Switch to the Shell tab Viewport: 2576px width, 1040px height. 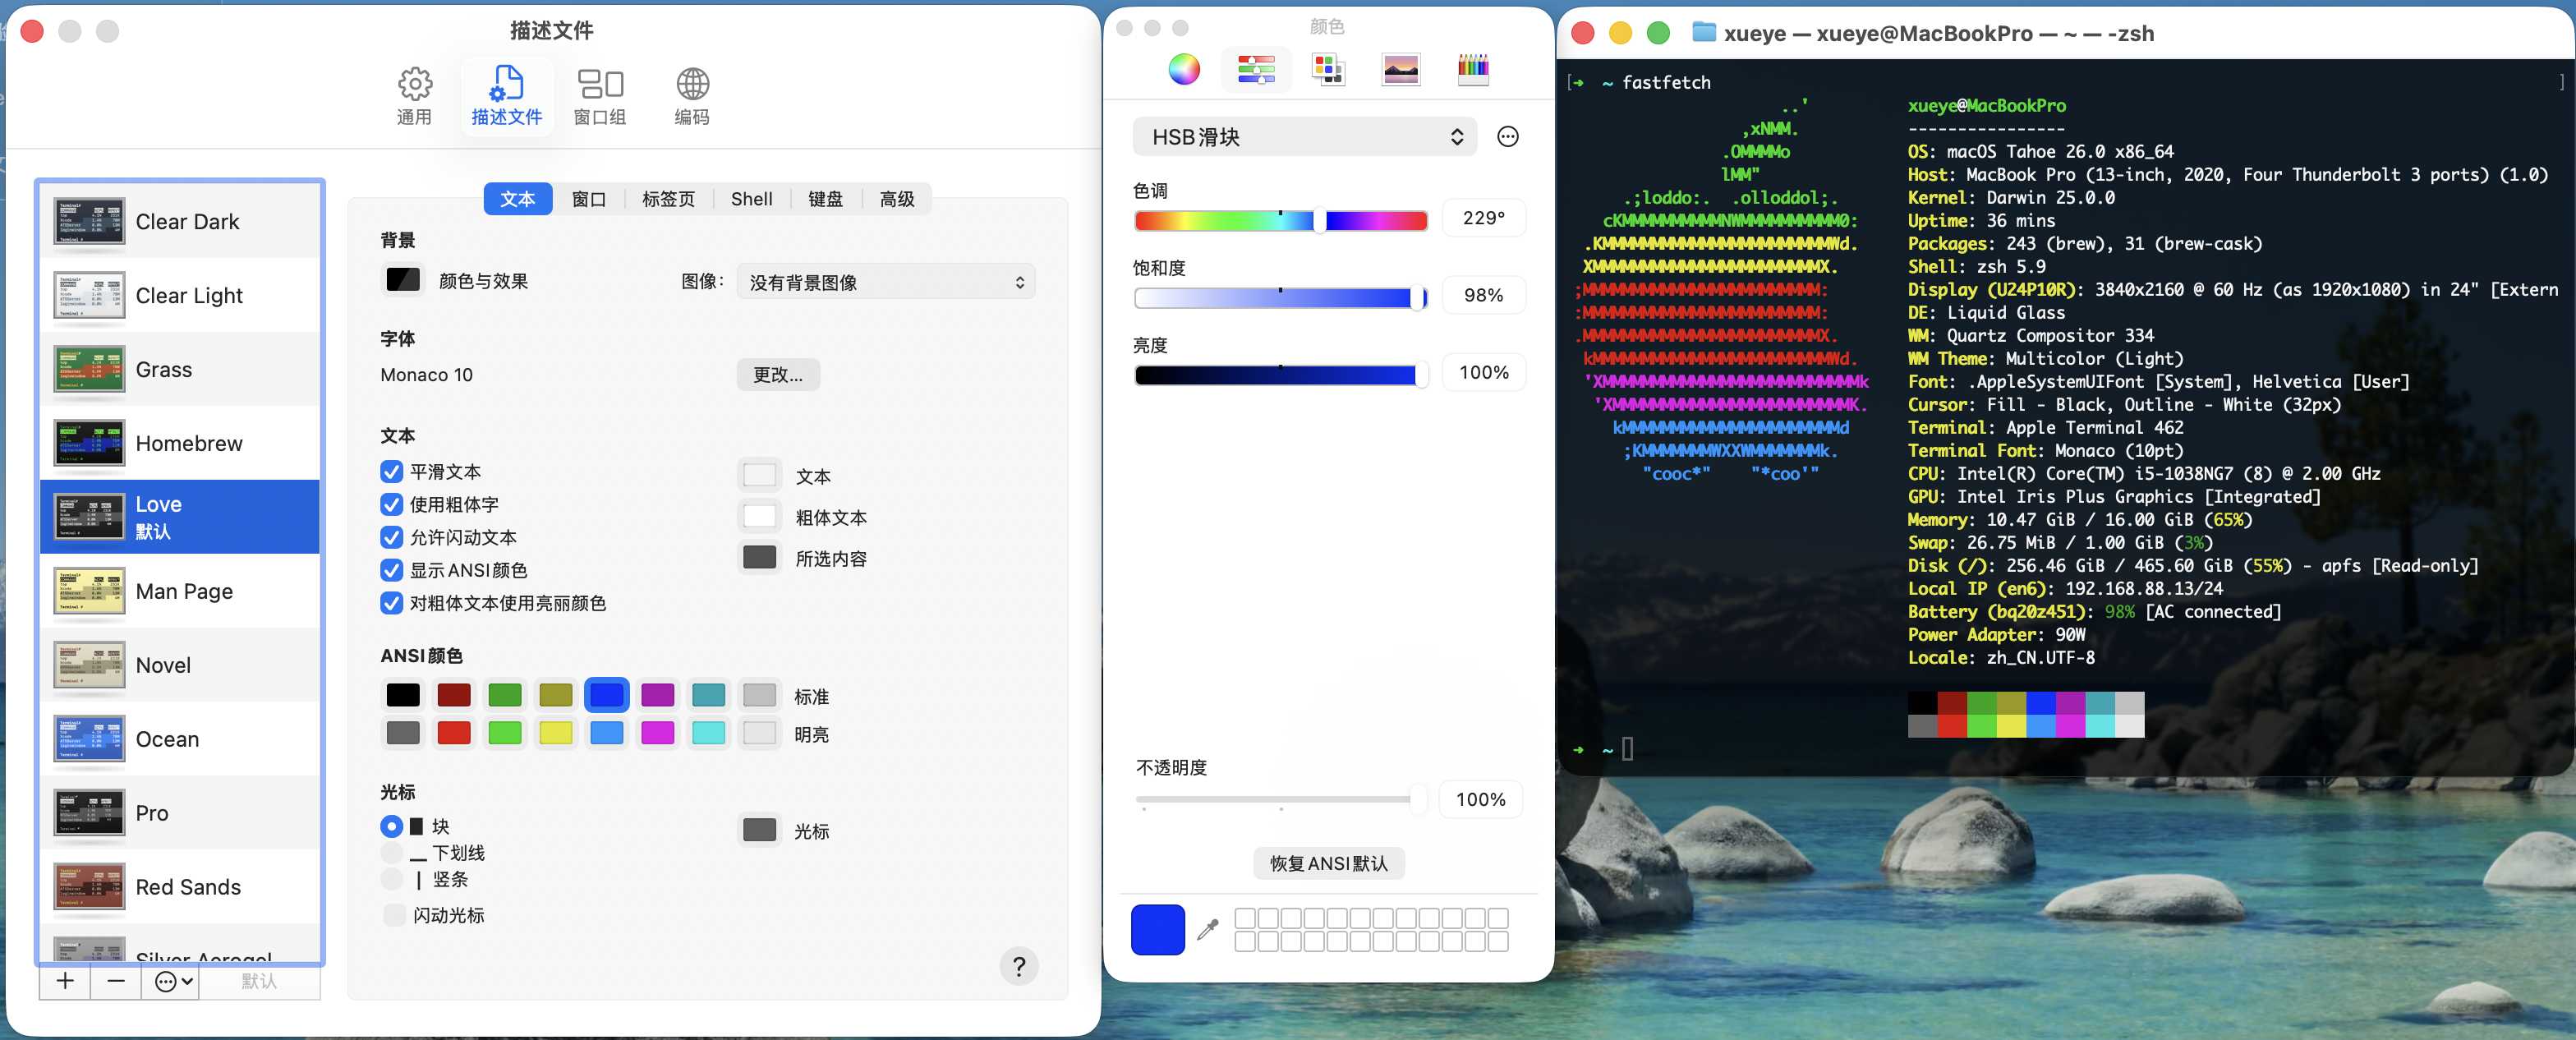(x=751, y=199)
